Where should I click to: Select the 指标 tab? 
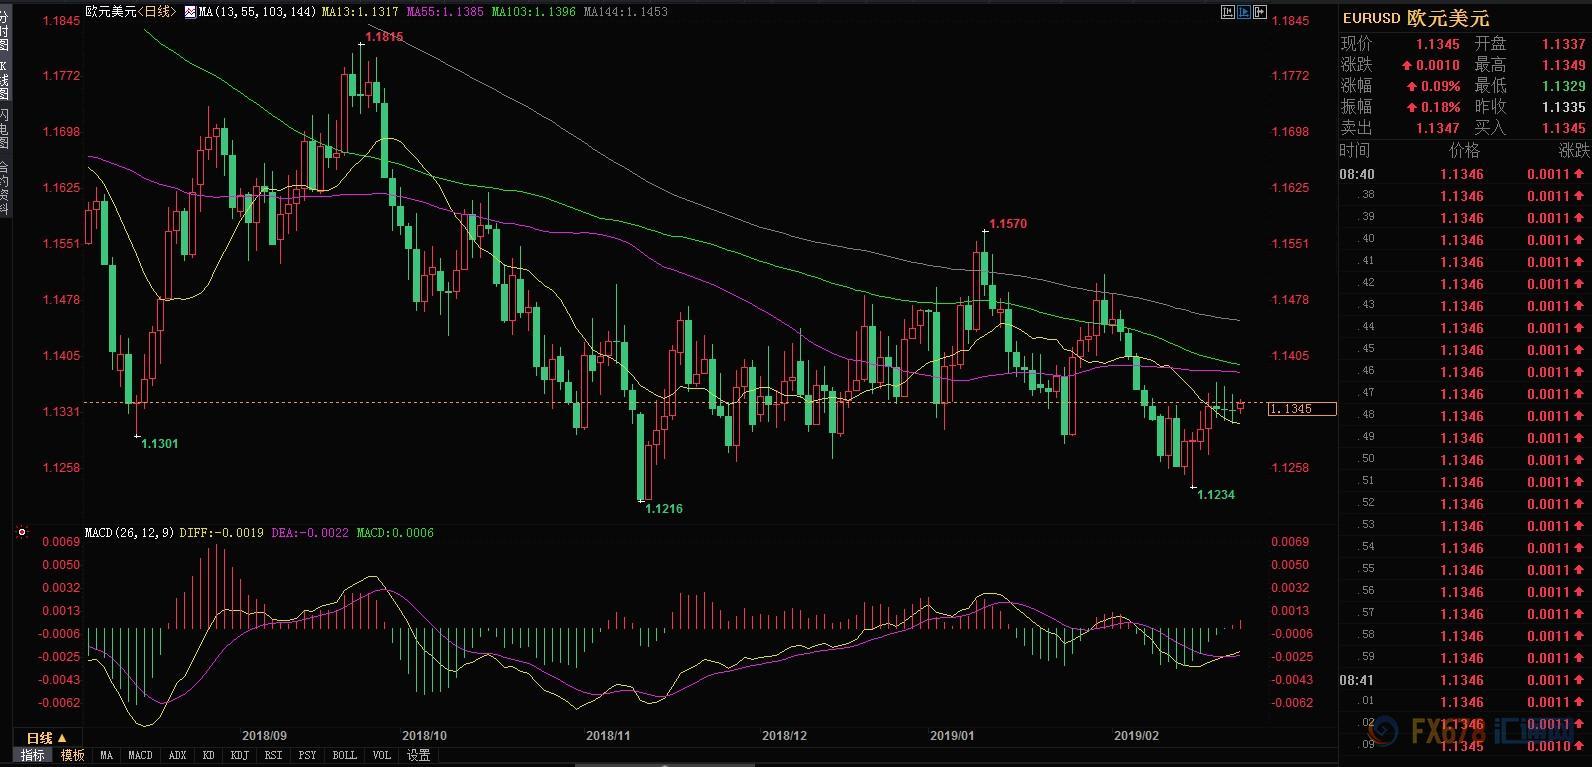coord(33,755)
